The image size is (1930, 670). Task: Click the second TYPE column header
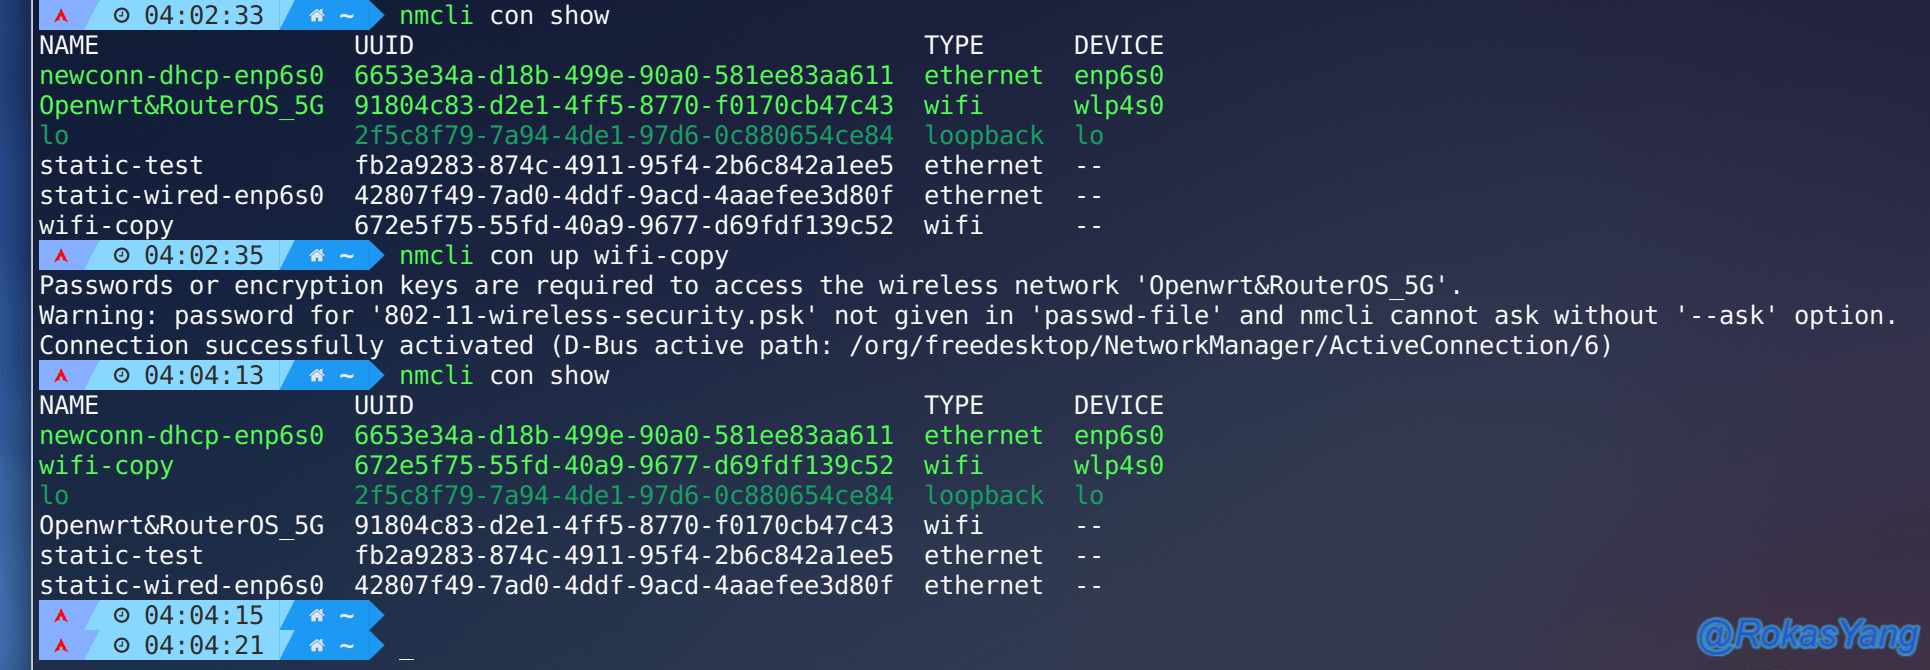pos(954,406)
